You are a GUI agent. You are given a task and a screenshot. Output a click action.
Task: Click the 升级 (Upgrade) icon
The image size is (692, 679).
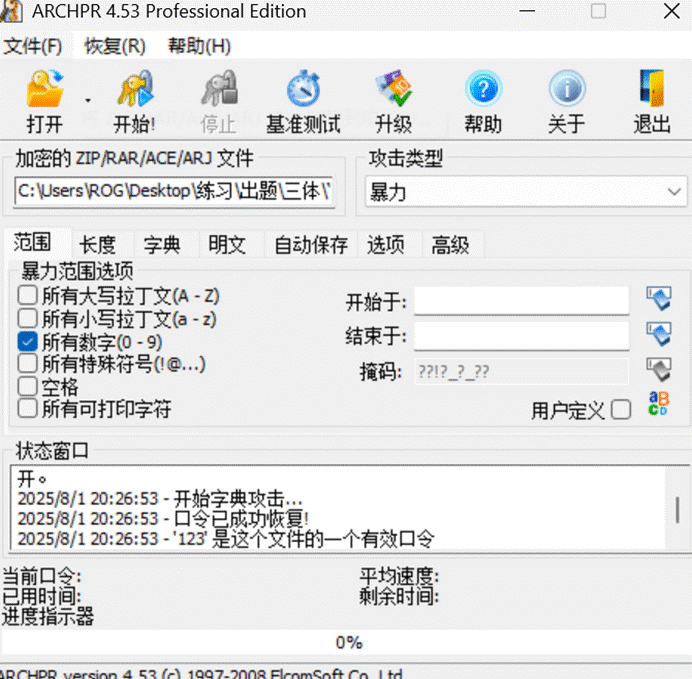393,88
